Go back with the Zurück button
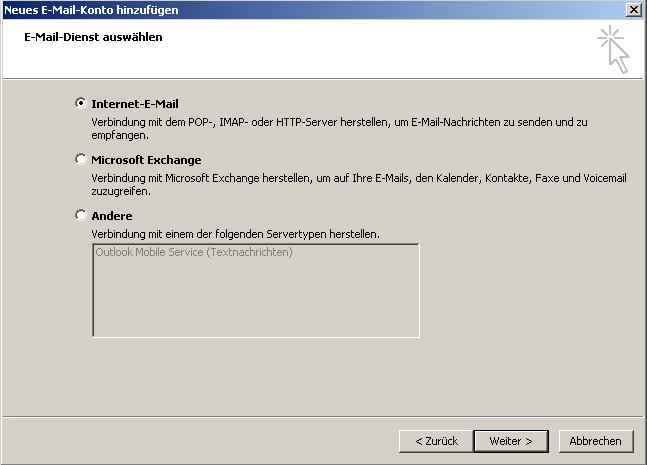647x465 pixels. [436, 441]
